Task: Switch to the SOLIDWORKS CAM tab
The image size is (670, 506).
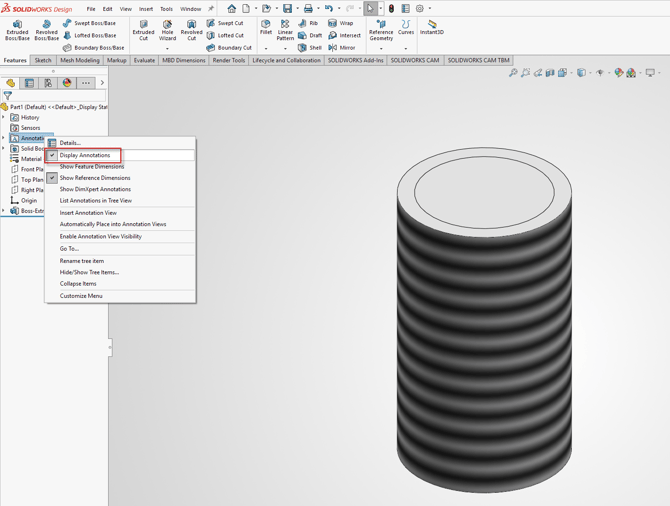Action: pos(415,60)
